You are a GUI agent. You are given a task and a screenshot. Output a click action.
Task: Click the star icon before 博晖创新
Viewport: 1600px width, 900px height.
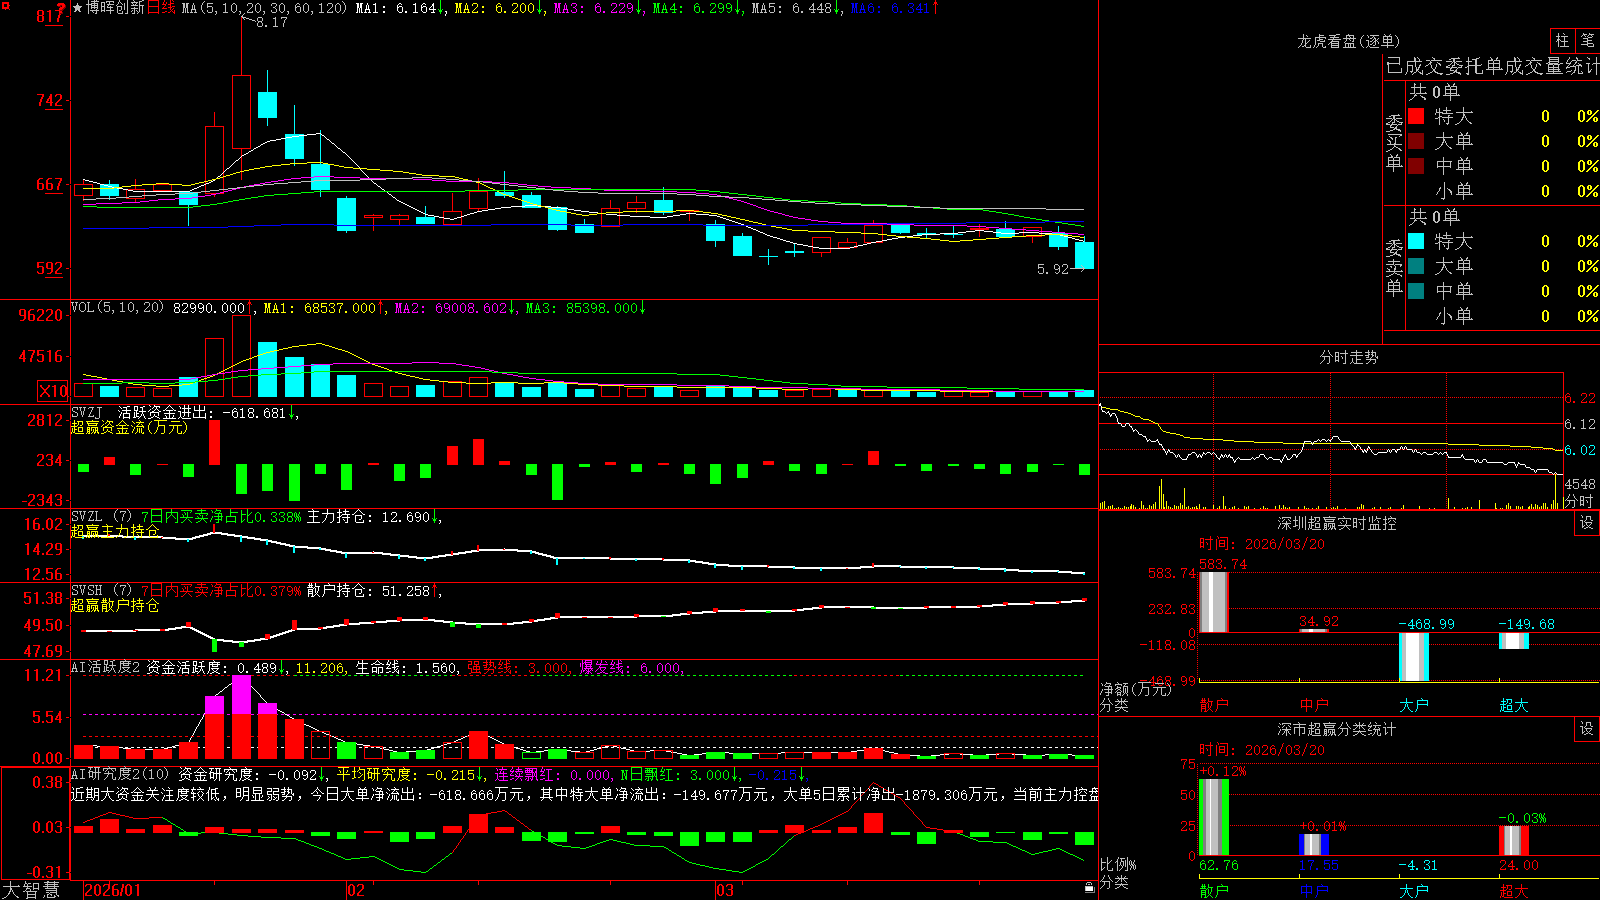(78, 8)
